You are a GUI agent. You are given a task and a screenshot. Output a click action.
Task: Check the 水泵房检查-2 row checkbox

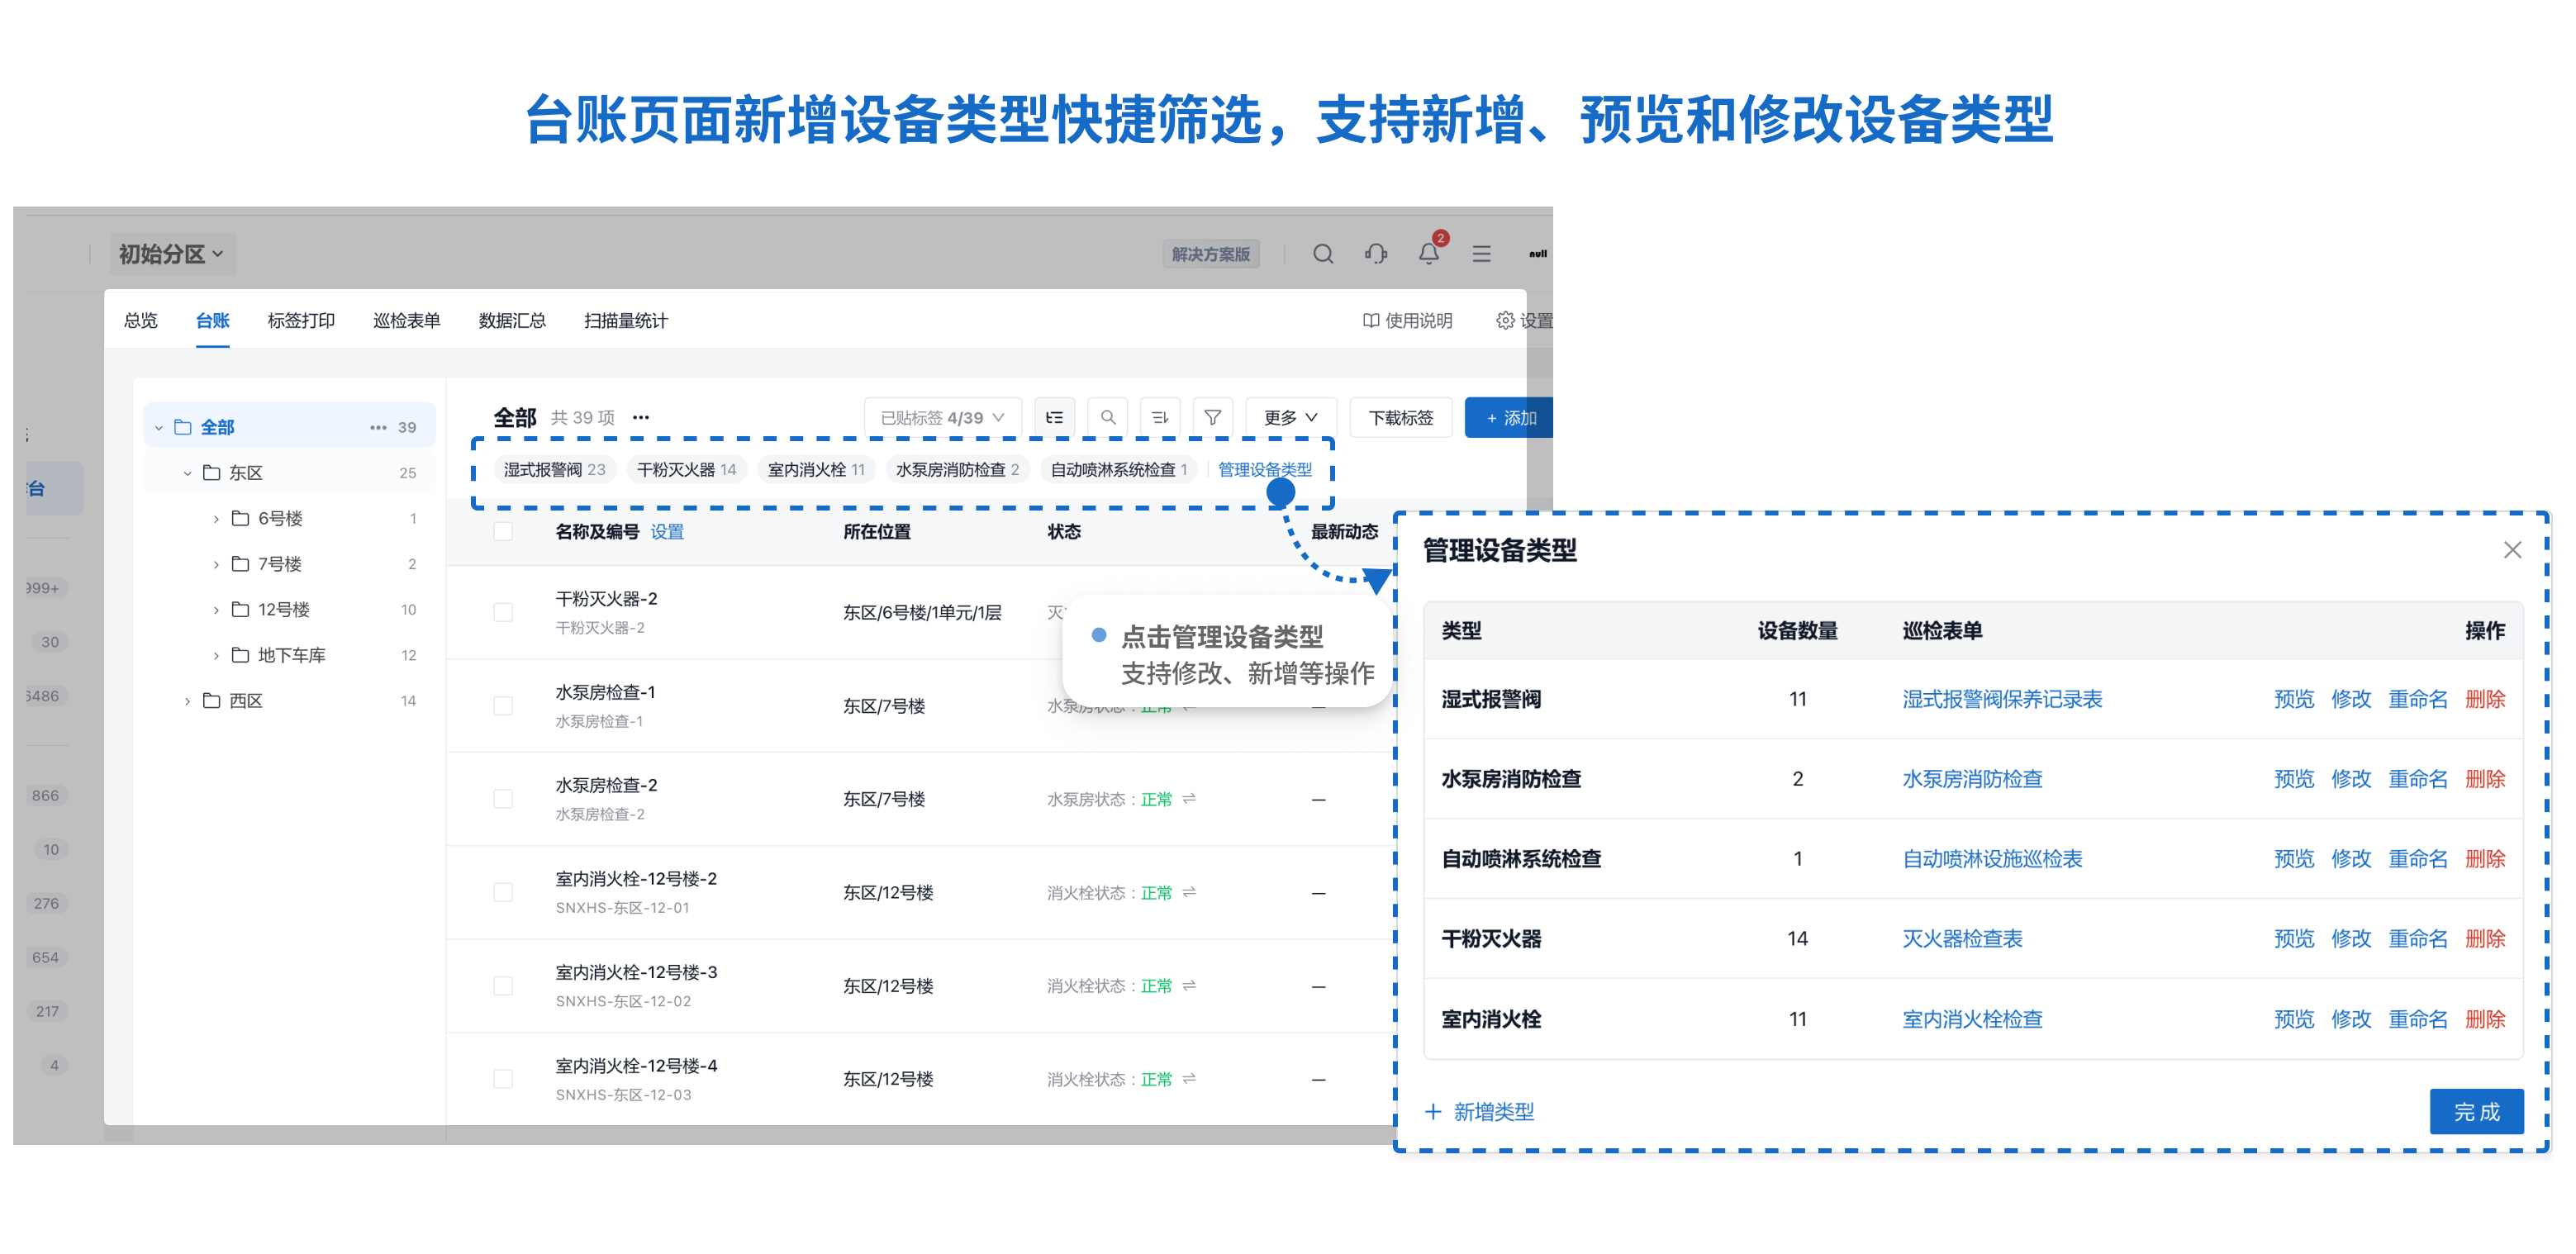click(503, 799)
